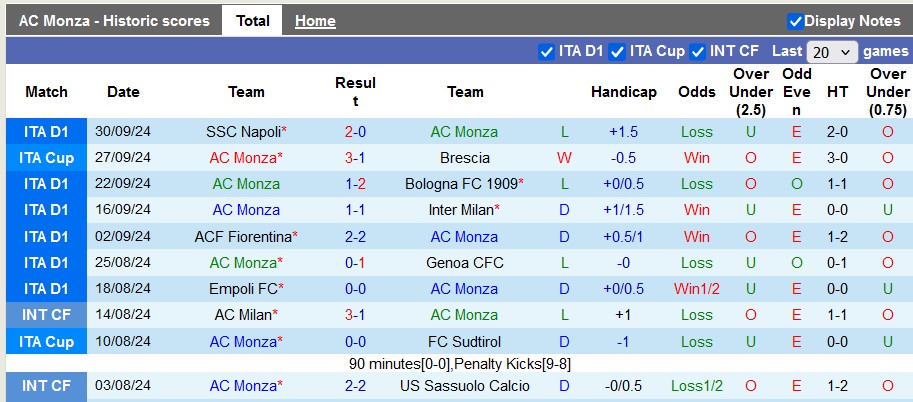Open Empoli FC team link
913x402 pixels.
[243, 289]
